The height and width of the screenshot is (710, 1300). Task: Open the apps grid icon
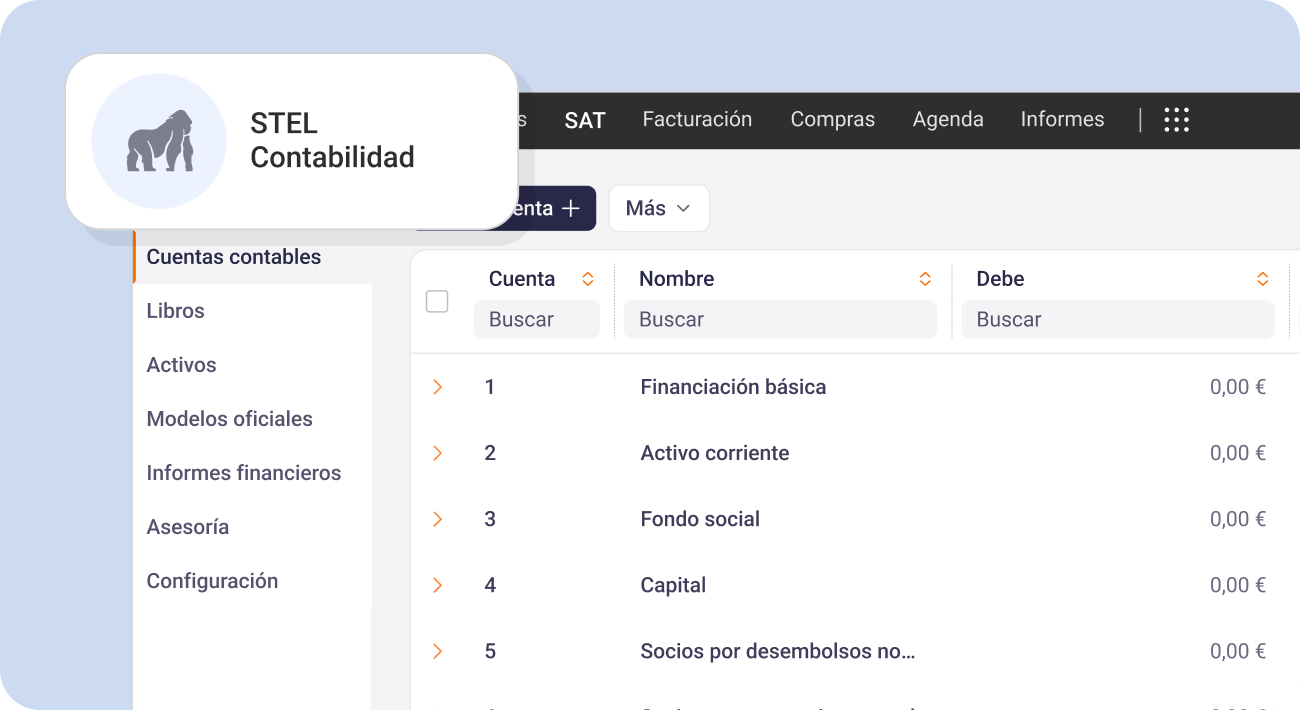point(1176,119)
